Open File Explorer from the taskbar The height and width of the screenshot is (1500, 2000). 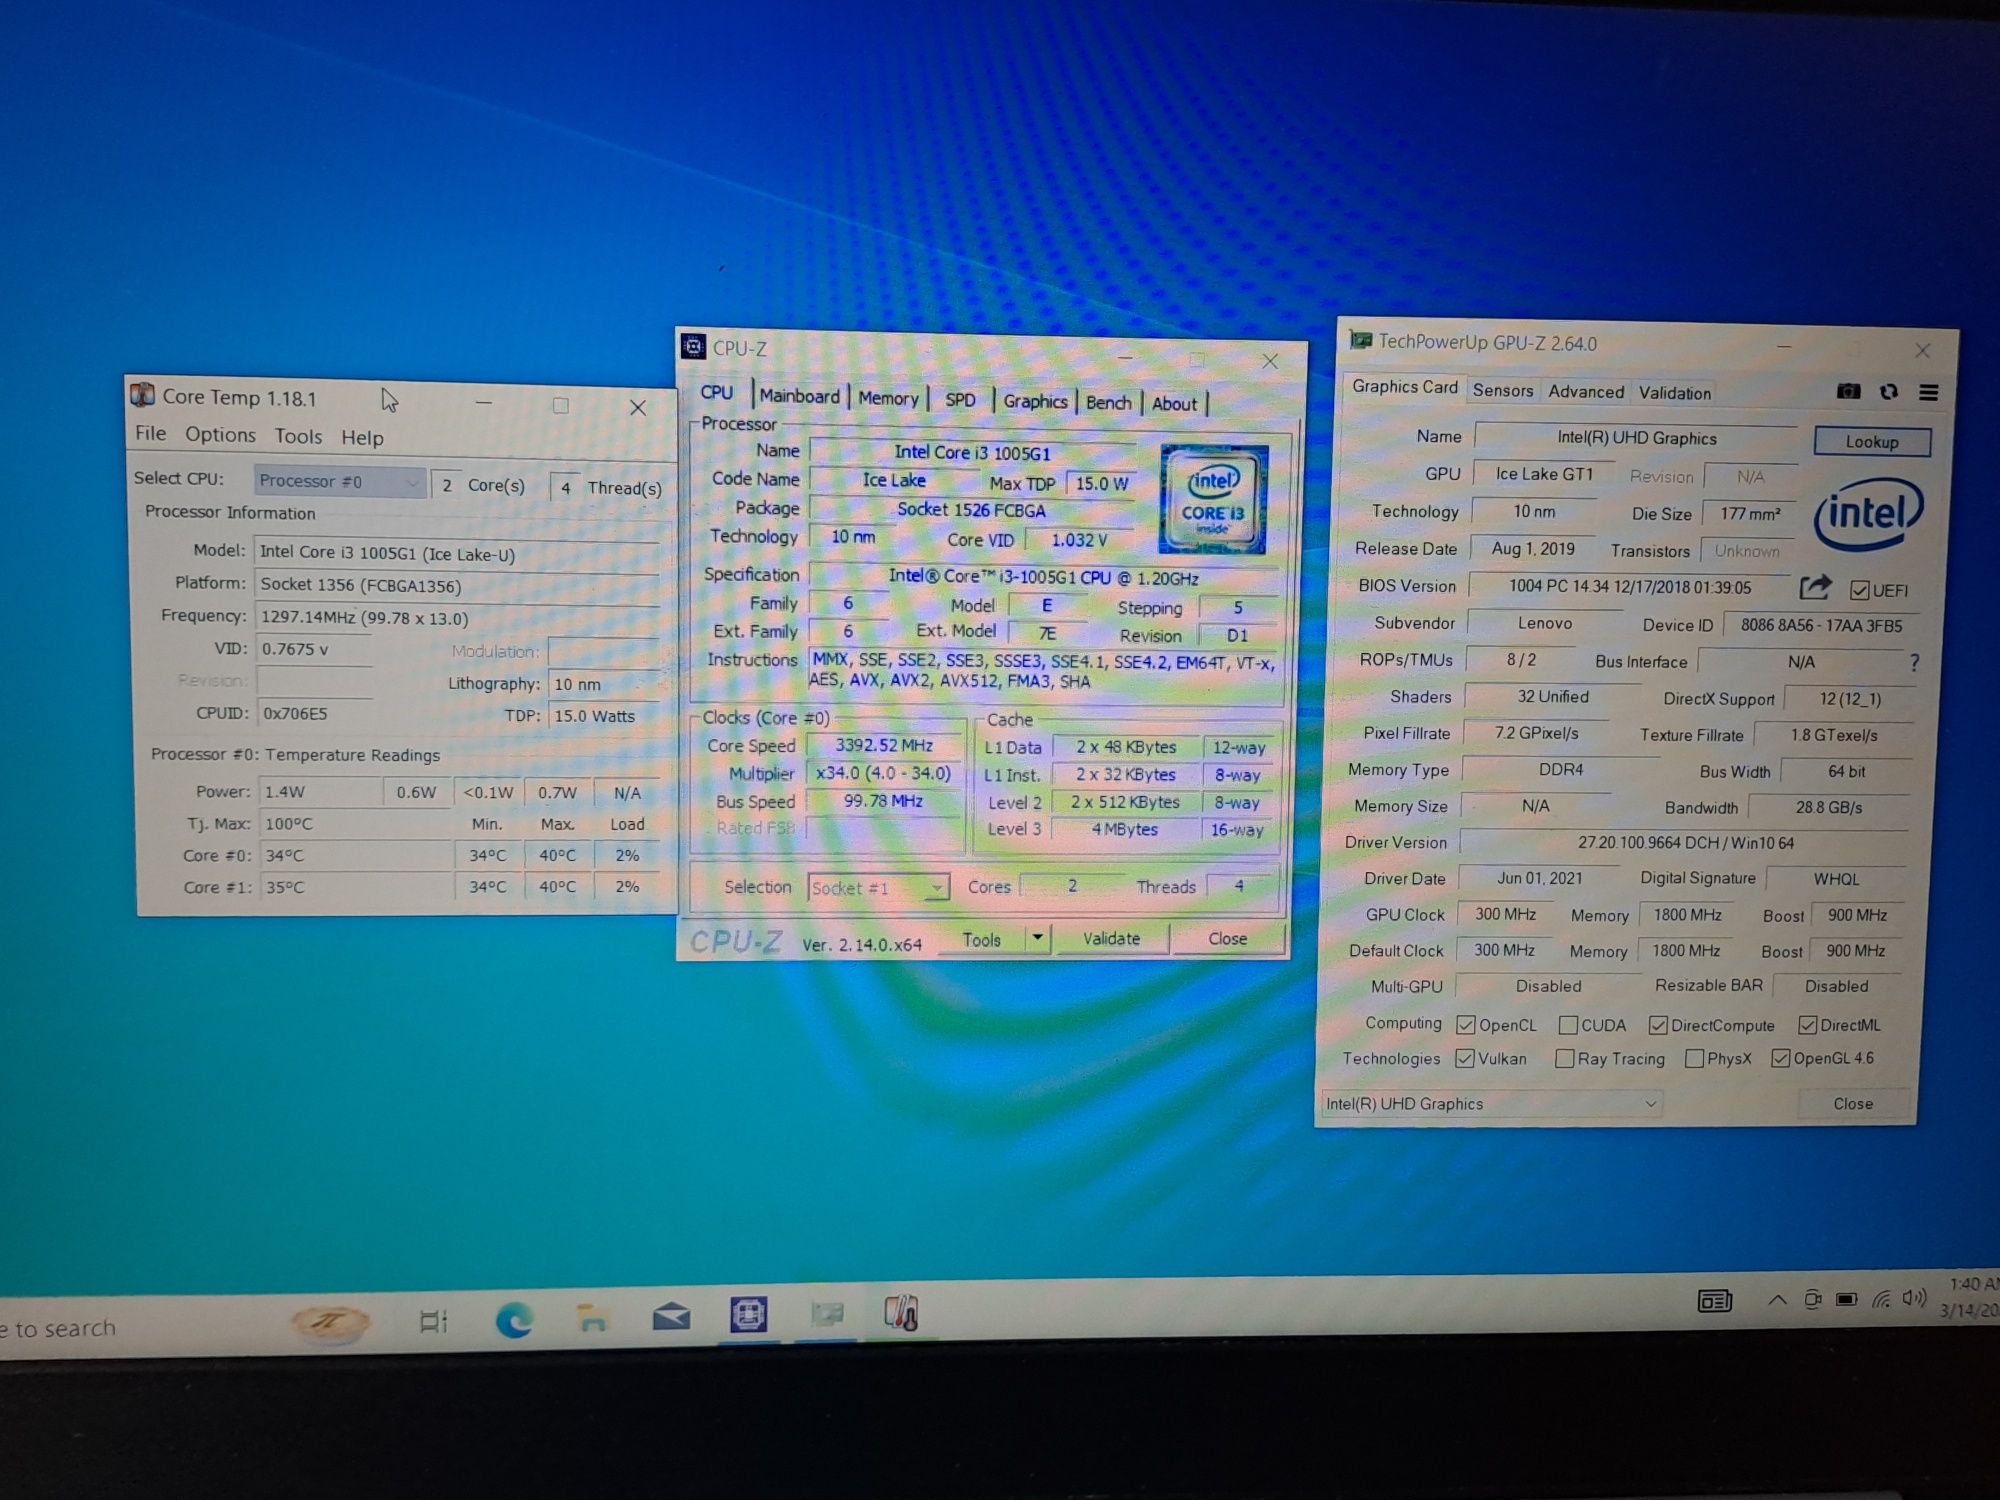592,1319
